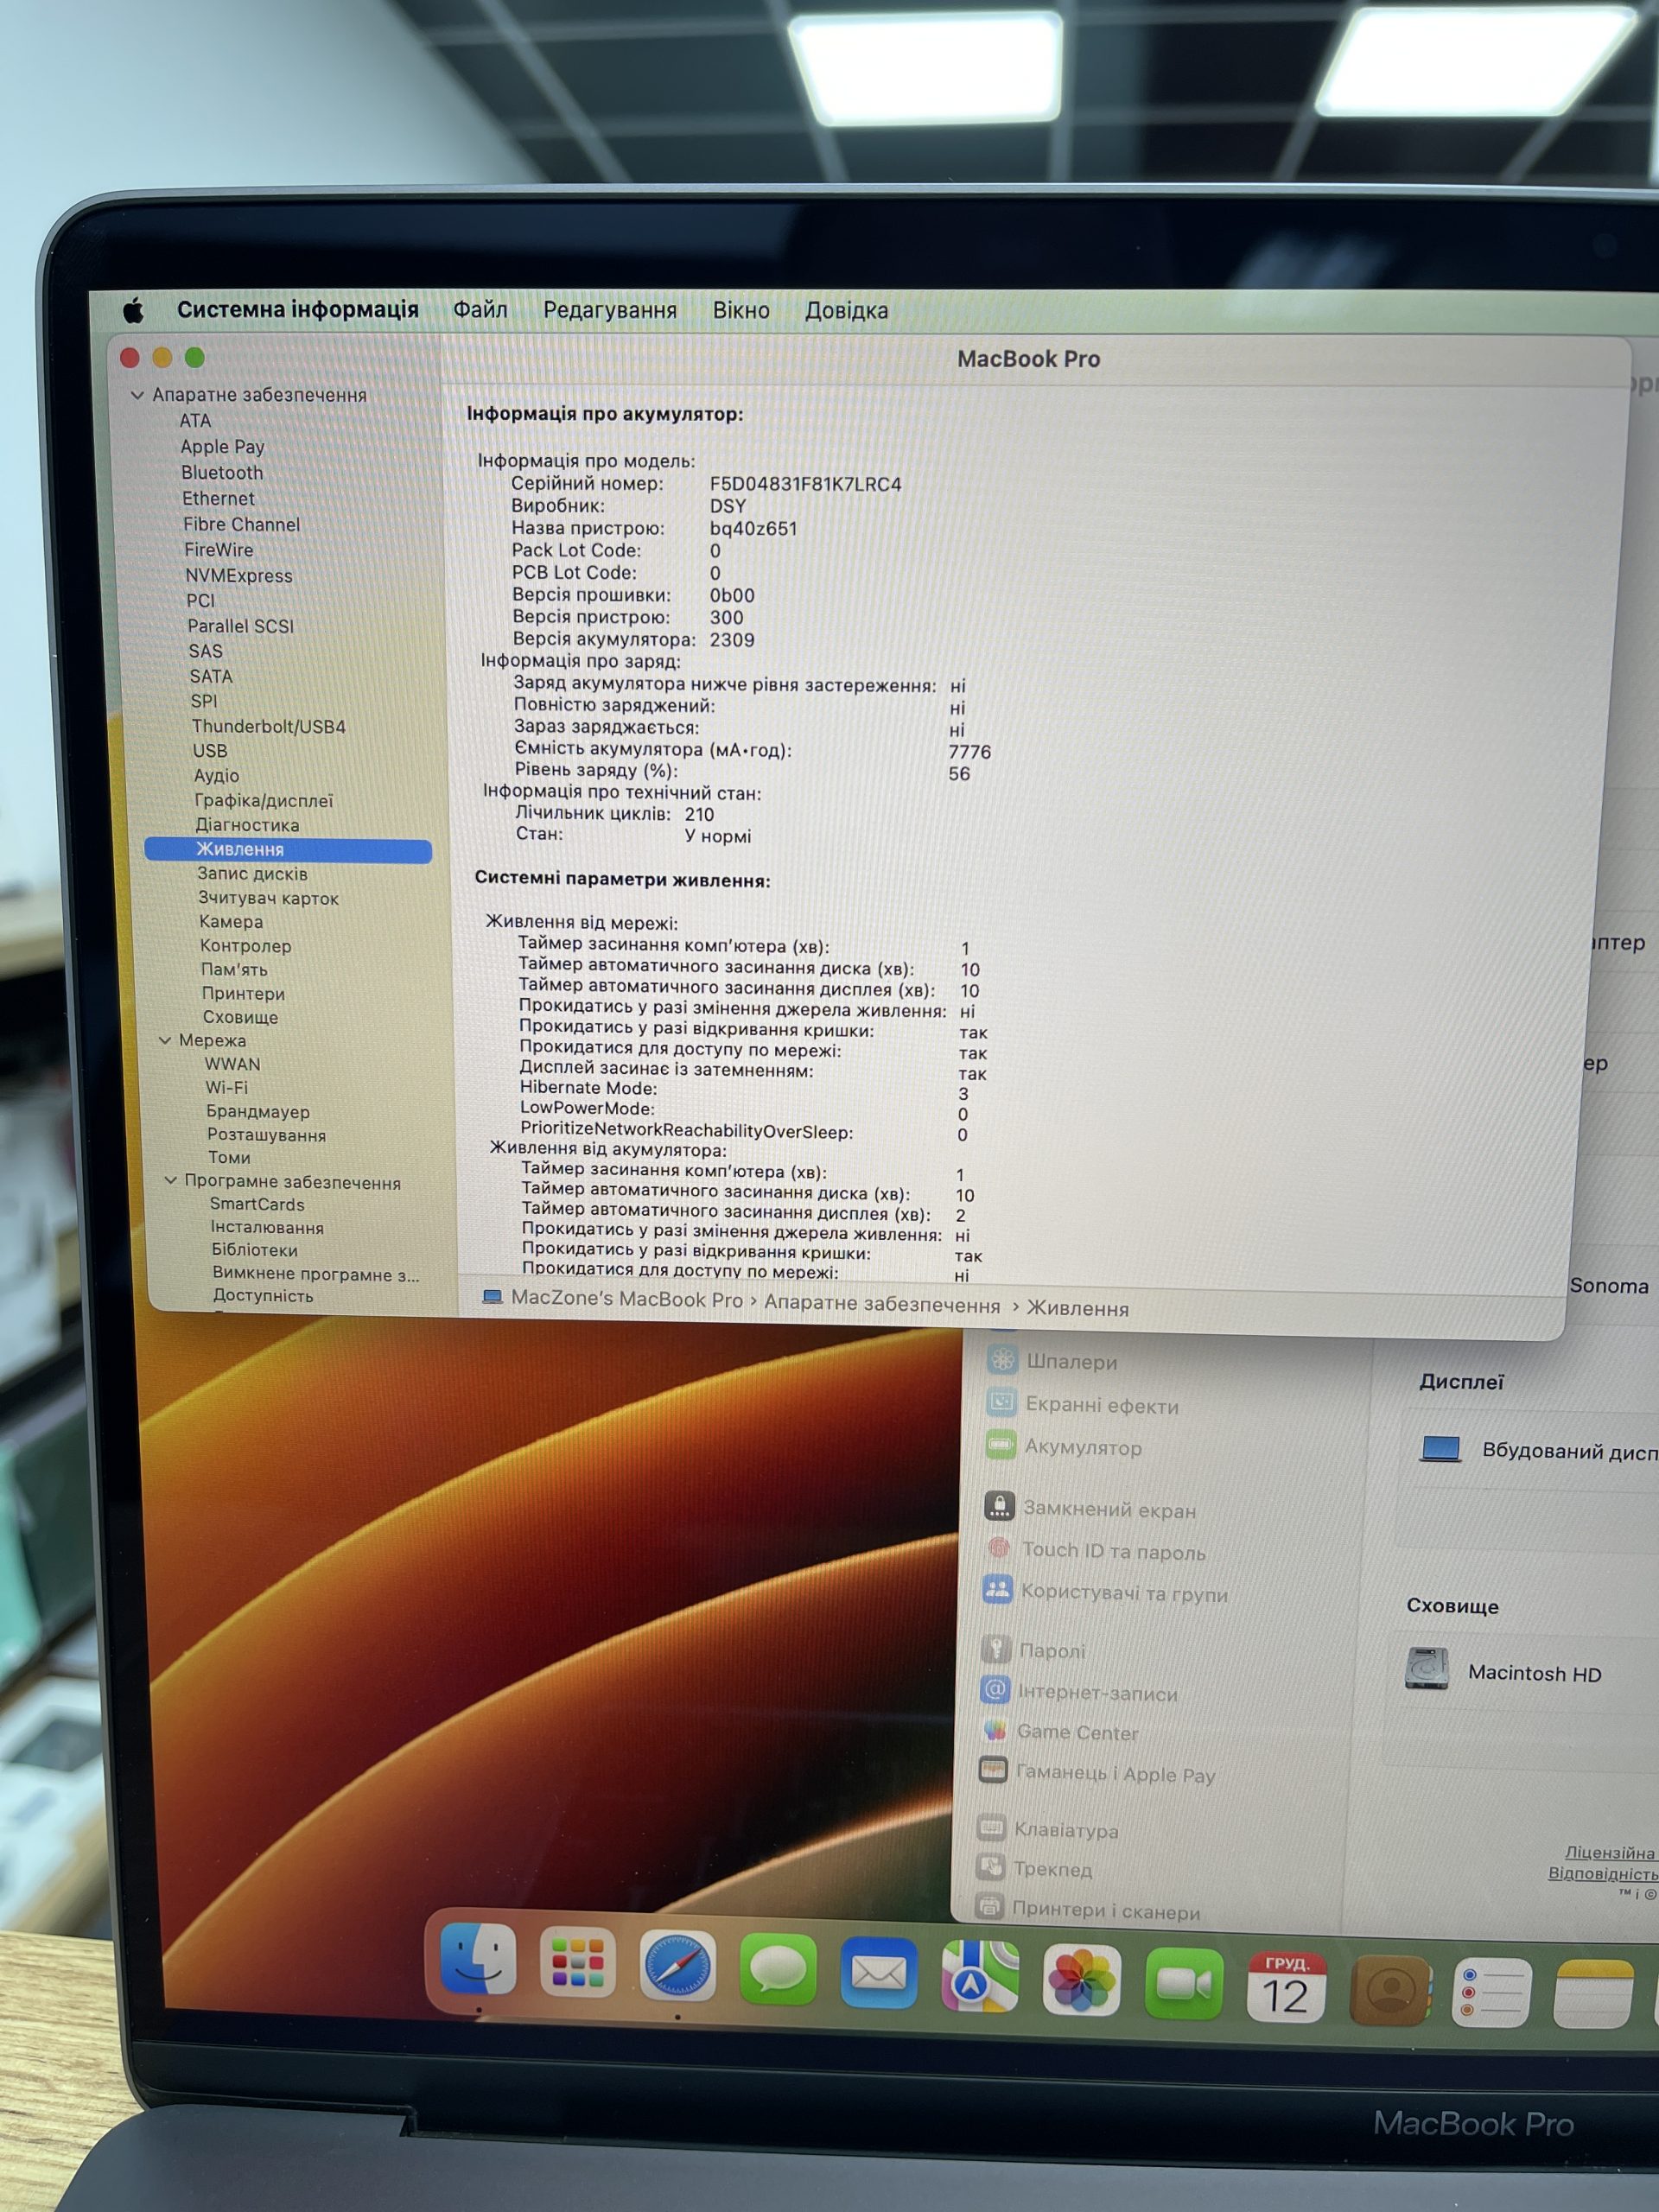
Task: Click Апаратне забезпечення in the path bar
Action: 882,1305
